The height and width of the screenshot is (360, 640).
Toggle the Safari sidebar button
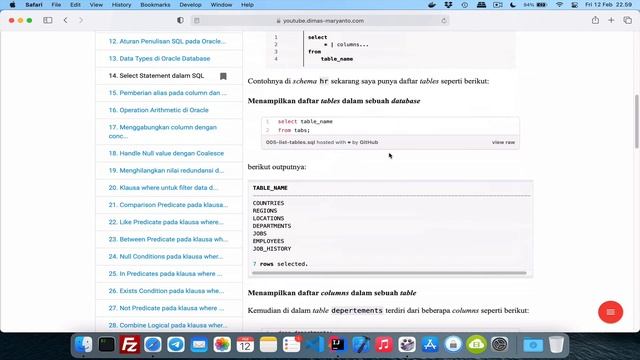(x=48, y=20)
